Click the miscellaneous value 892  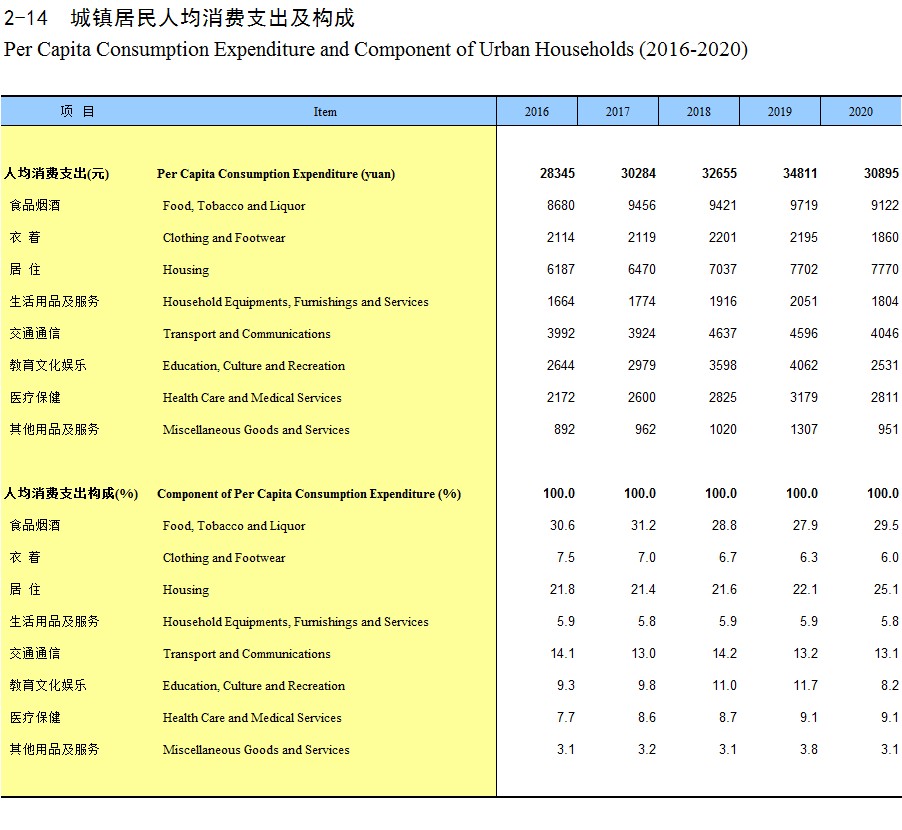[x=564, y=430]
